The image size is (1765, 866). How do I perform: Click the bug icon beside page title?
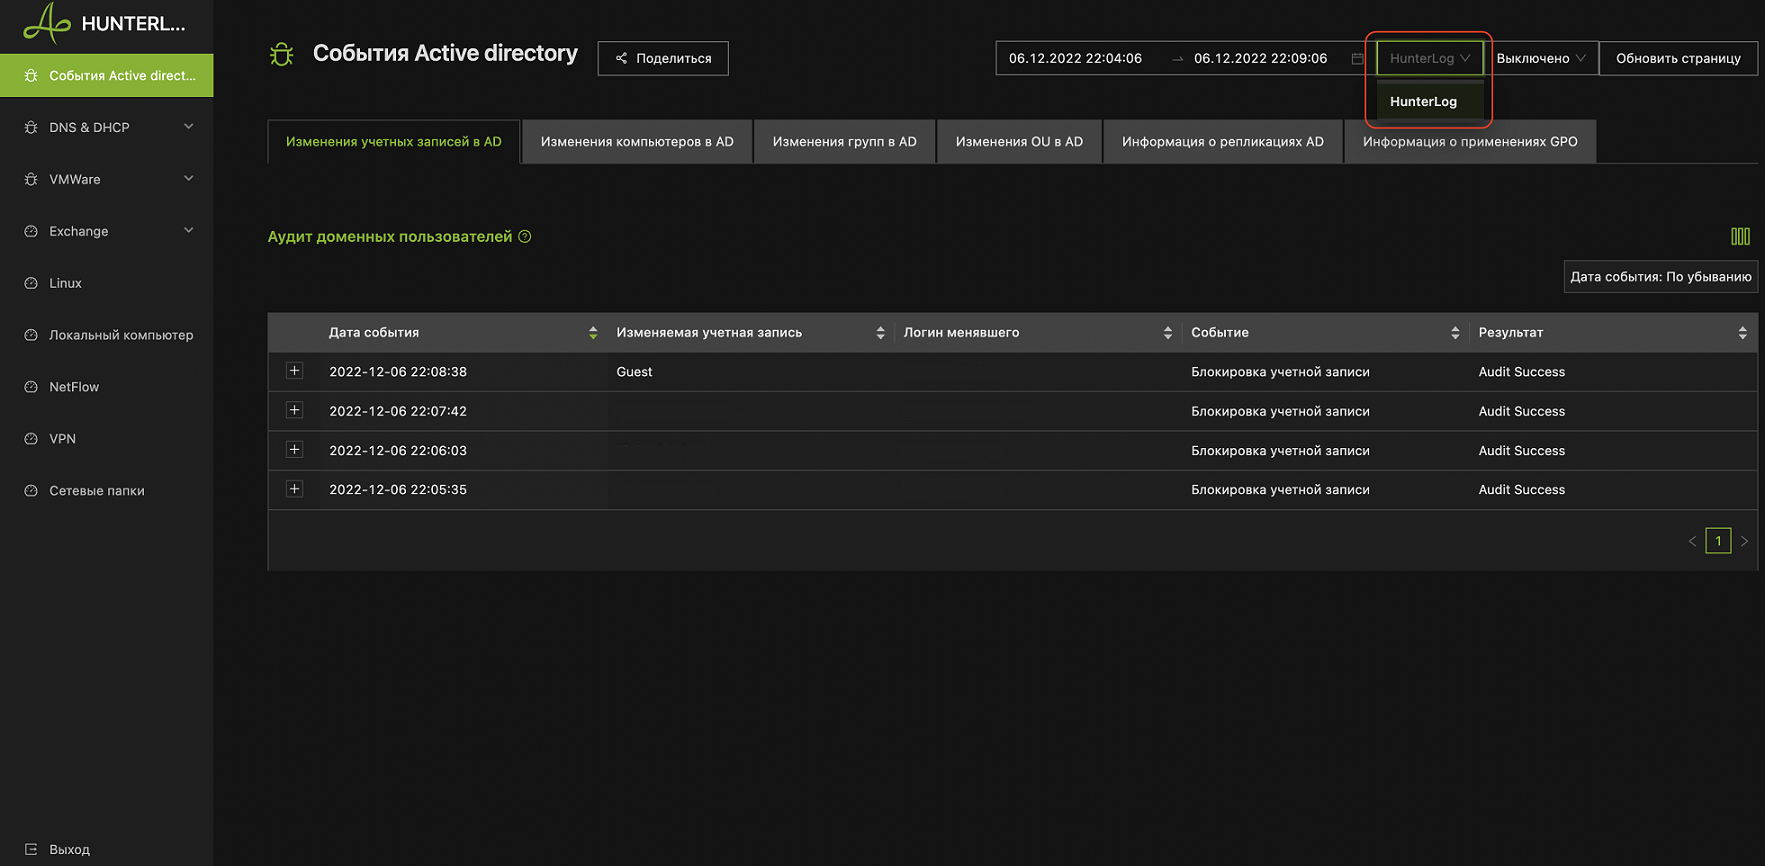282,54
